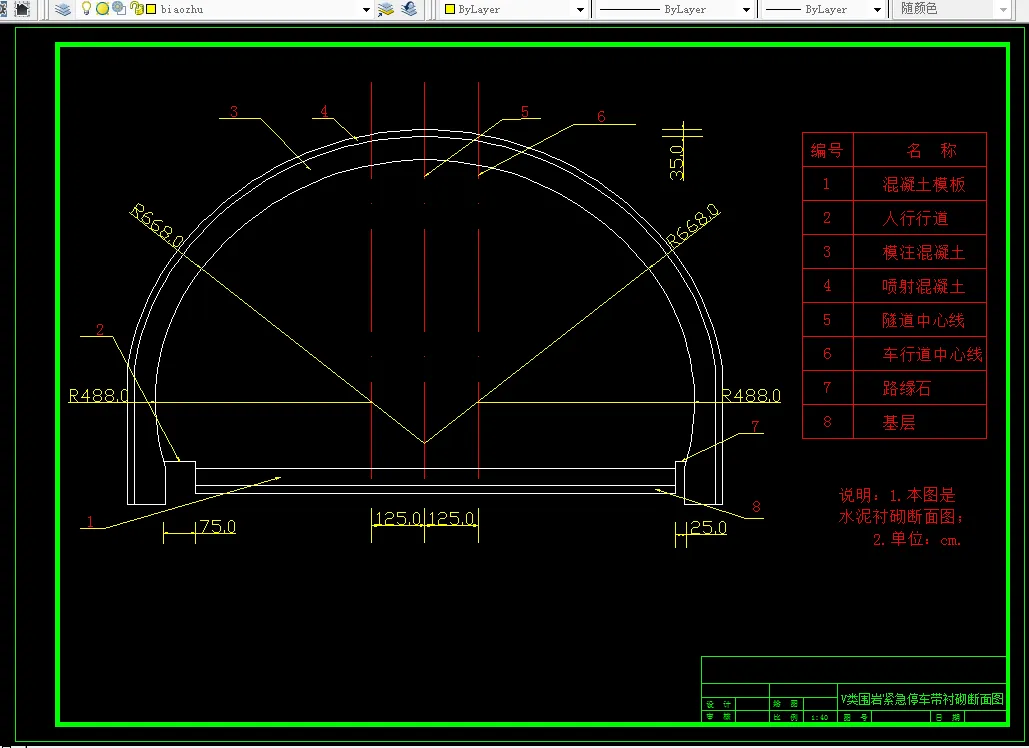Toggle the layer padlock lock icon
The height and width of the screenshot is (748, 1029).
point(136,9)
